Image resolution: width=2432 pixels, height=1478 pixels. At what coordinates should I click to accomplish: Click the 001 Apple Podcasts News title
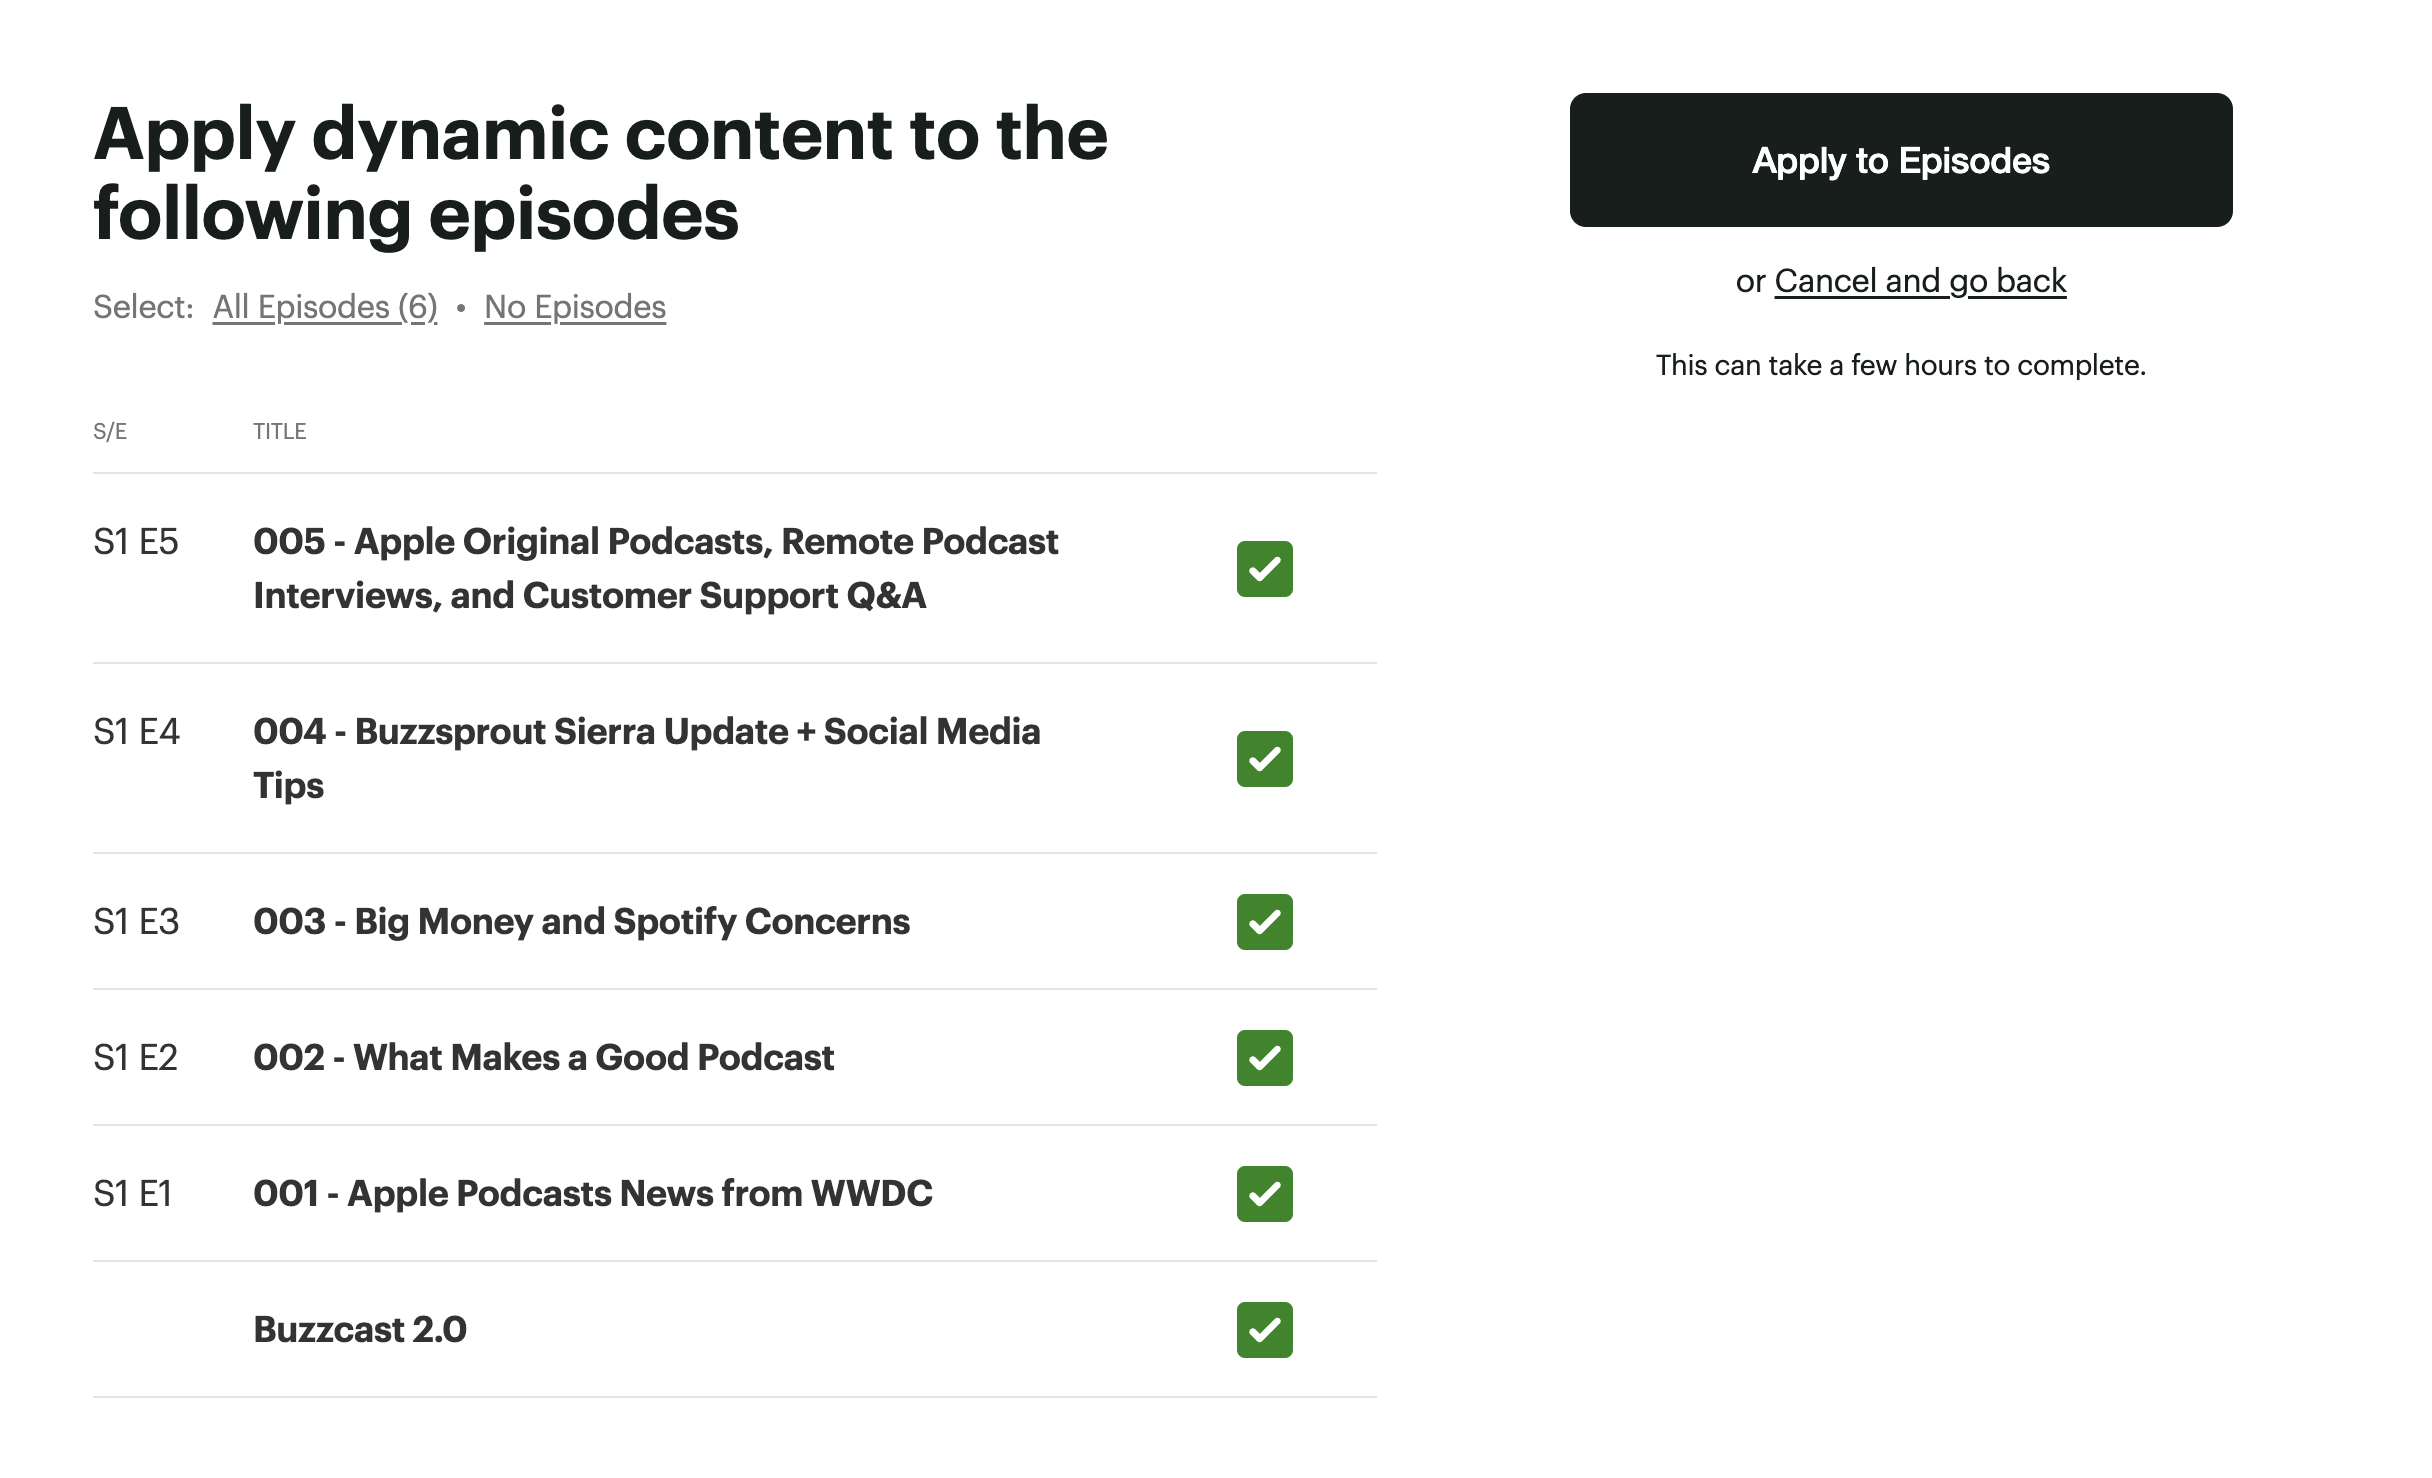click(592, 1194)
